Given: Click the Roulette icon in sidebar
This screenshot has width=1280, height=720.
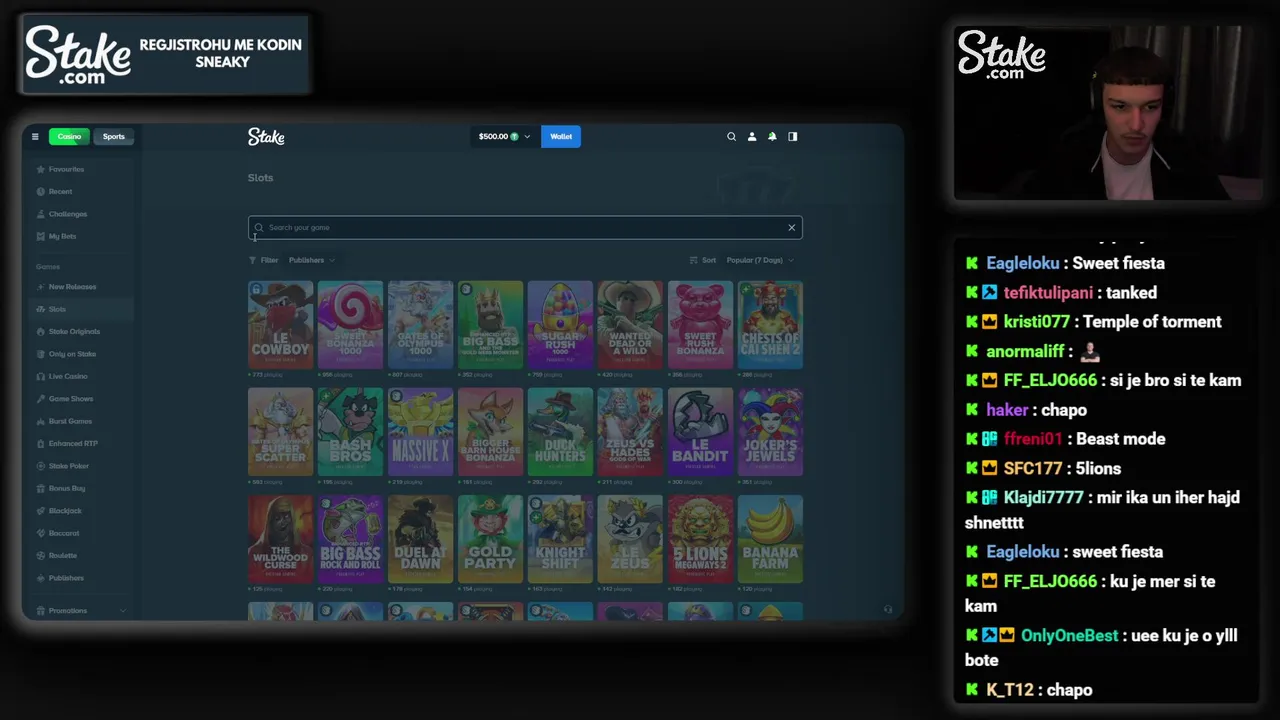Looking at the screenshot, I should [x=41, y=555].
